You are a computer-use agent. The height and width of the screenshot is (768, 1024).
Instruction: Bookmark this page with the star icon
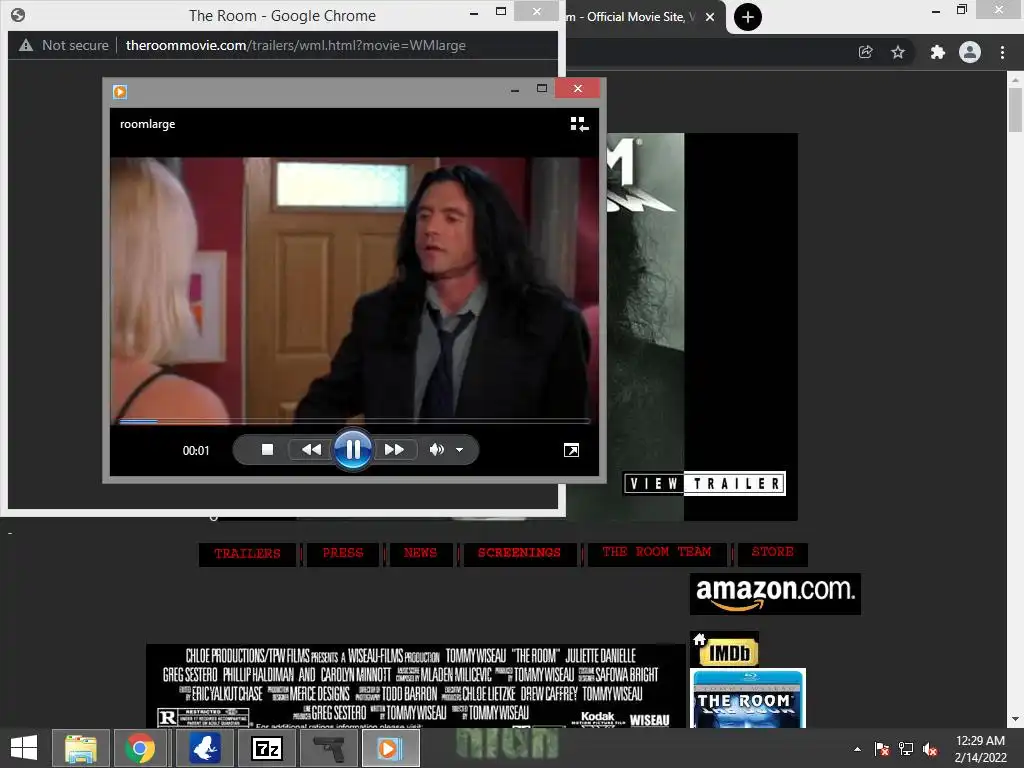898,52
